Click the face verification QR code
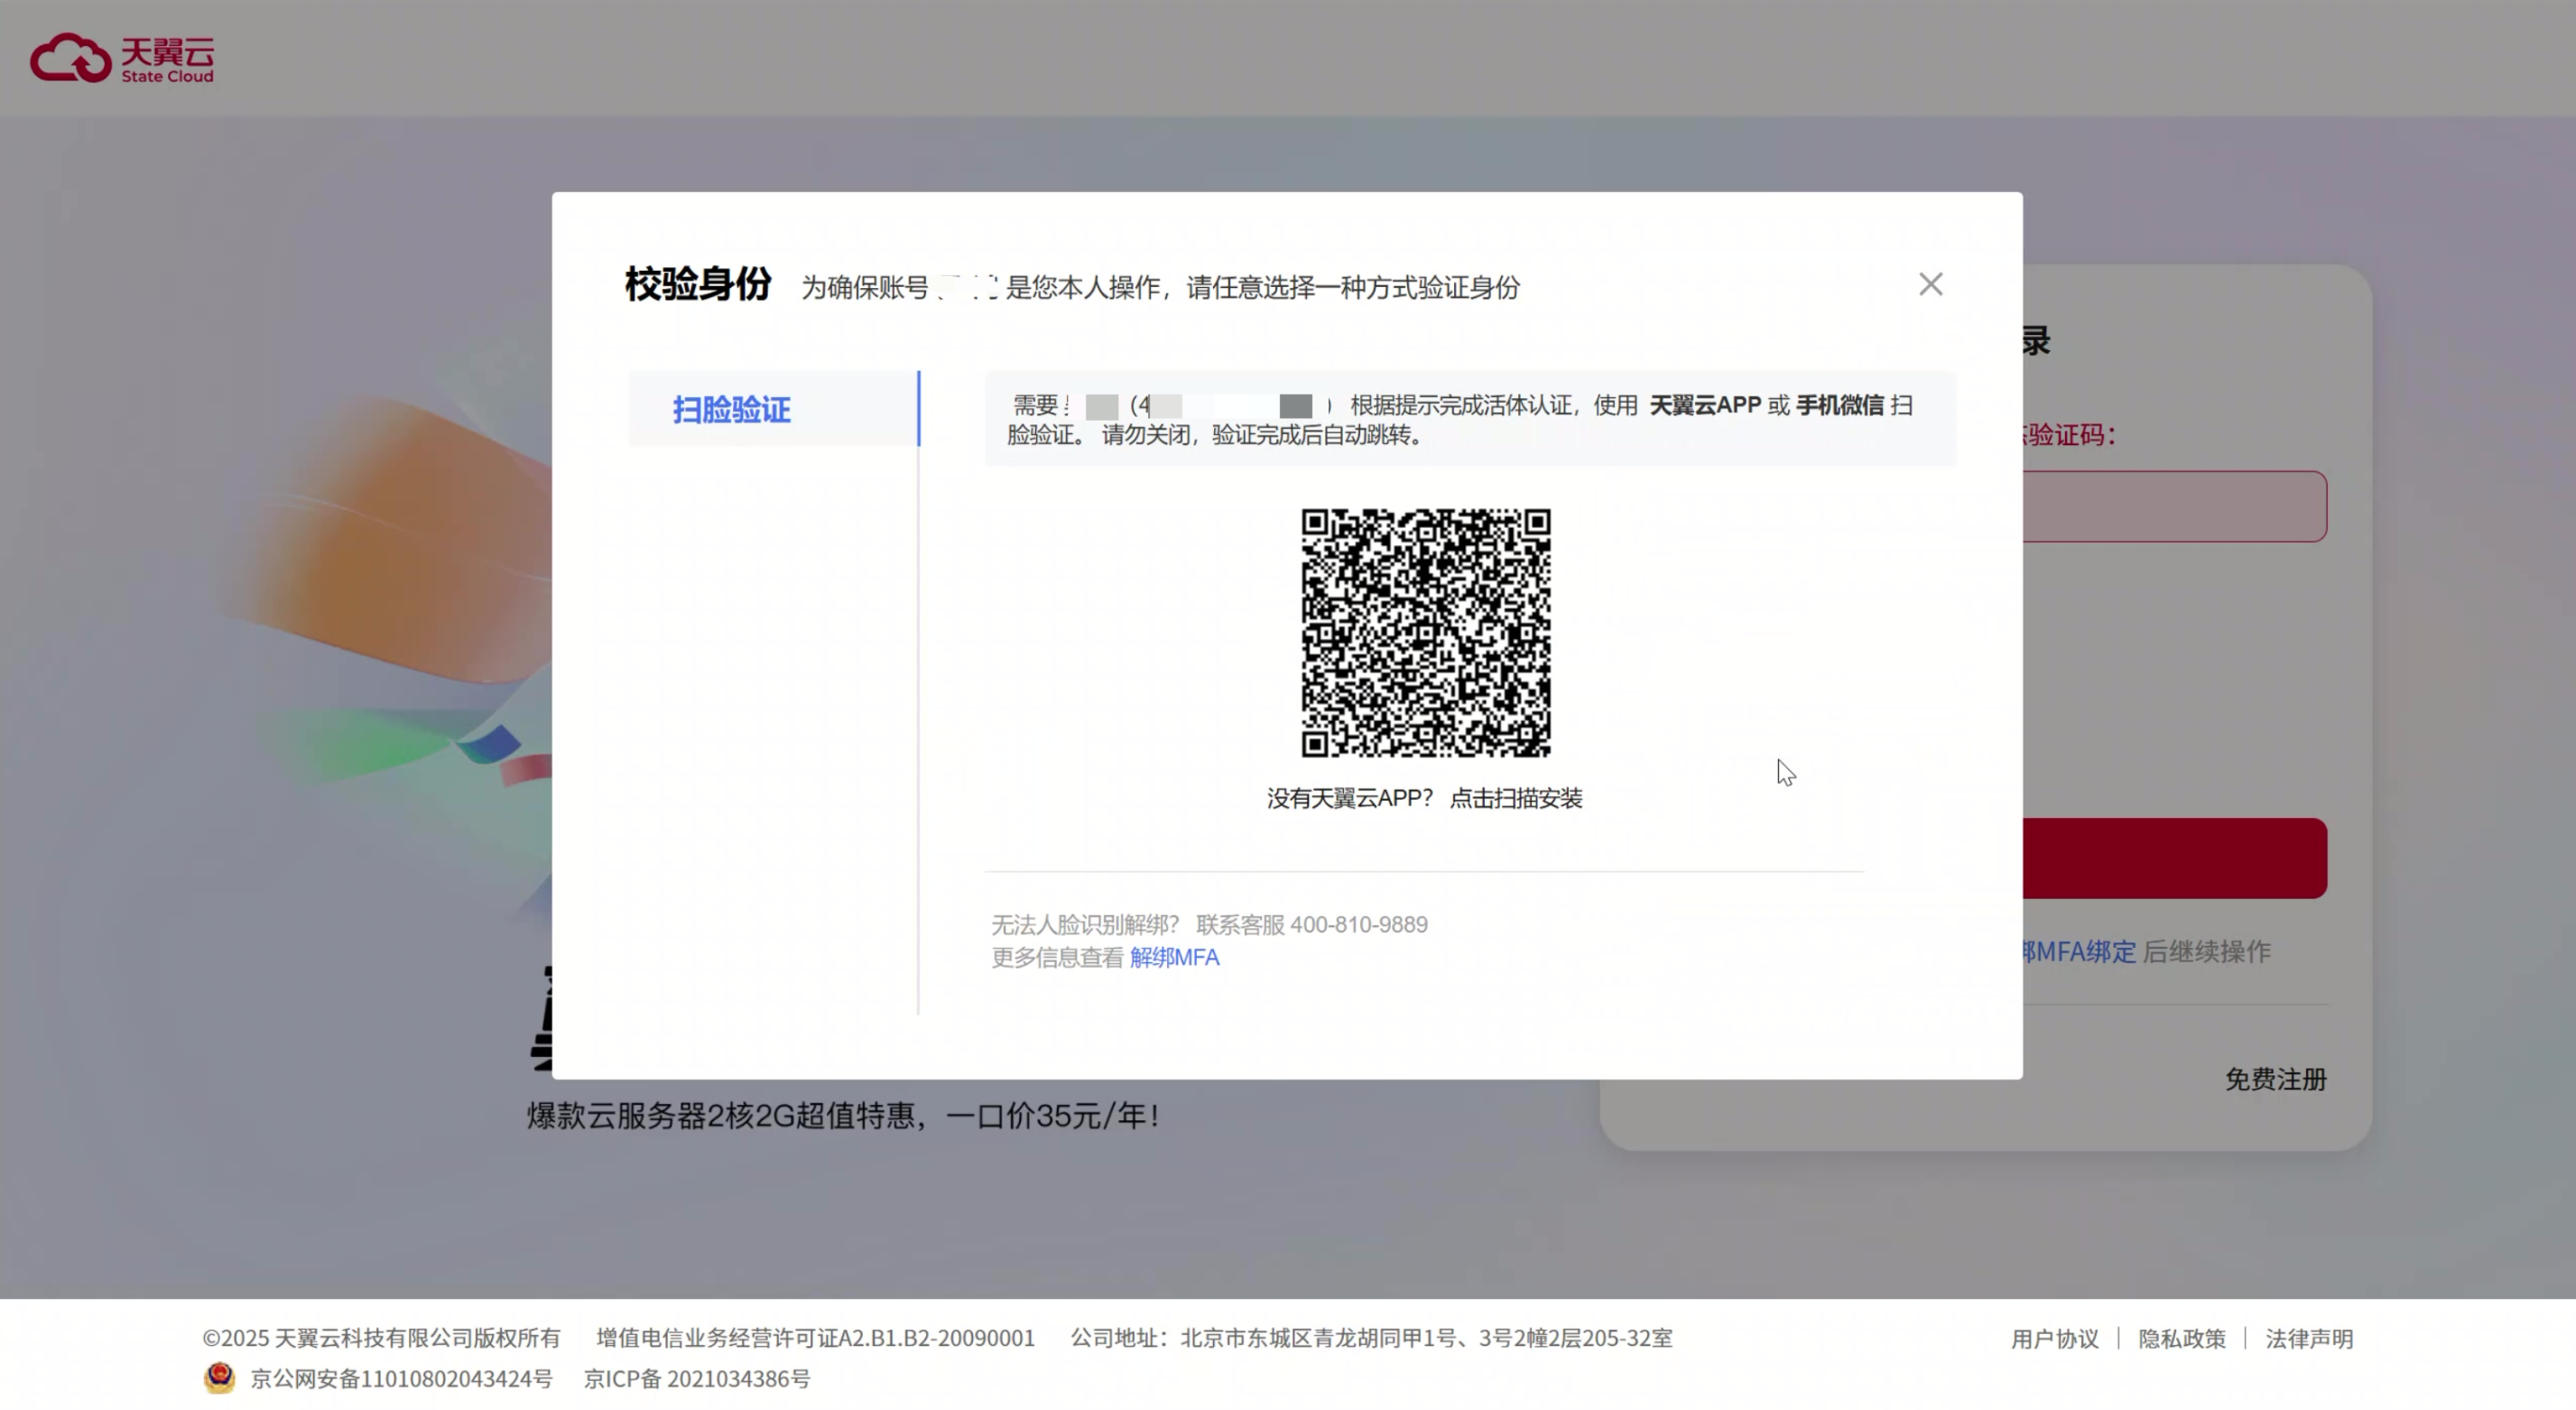This screenshot has width=2576, height=1410. 1425,633
